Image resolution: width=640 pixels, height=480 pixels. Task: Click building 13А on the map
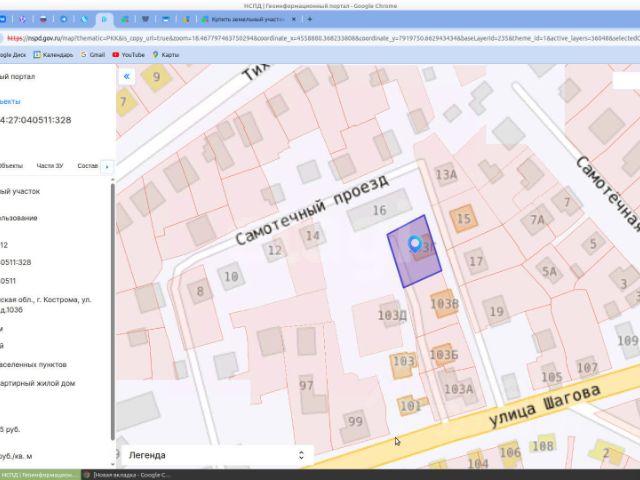[446, 175]
